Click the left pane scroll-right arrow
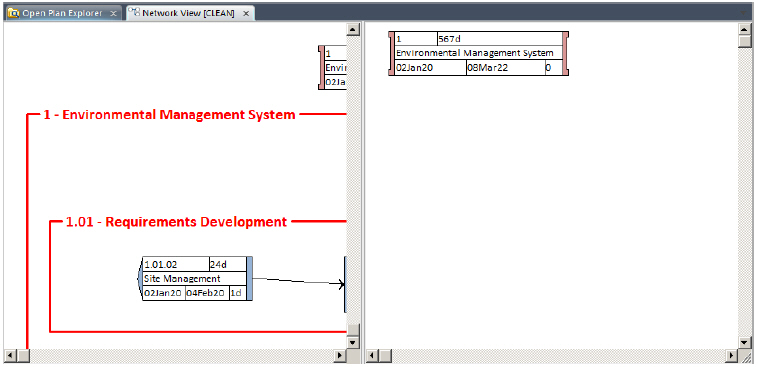The width and height of the screenshot is (758, 367). [x=341, y=356]
